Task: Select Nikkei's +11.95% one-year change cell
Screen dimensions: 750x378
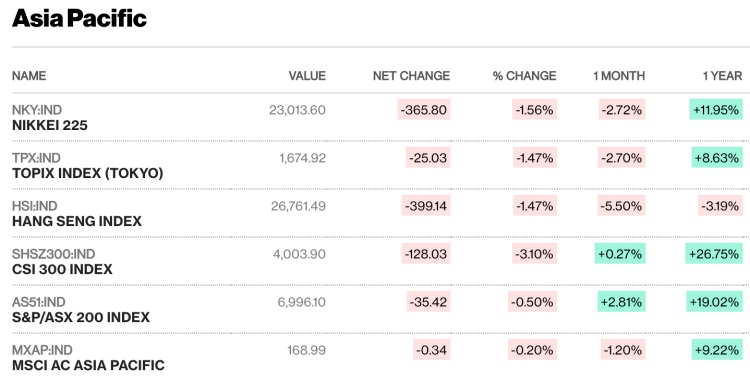Action: point(716,110)
